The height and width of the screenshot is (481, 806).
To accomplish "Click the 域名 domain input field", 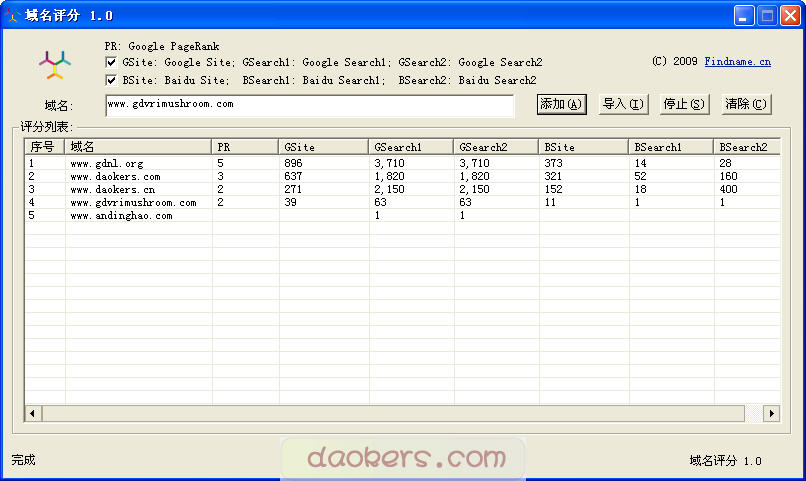I will pyautogui.click(x=309, y=105).
